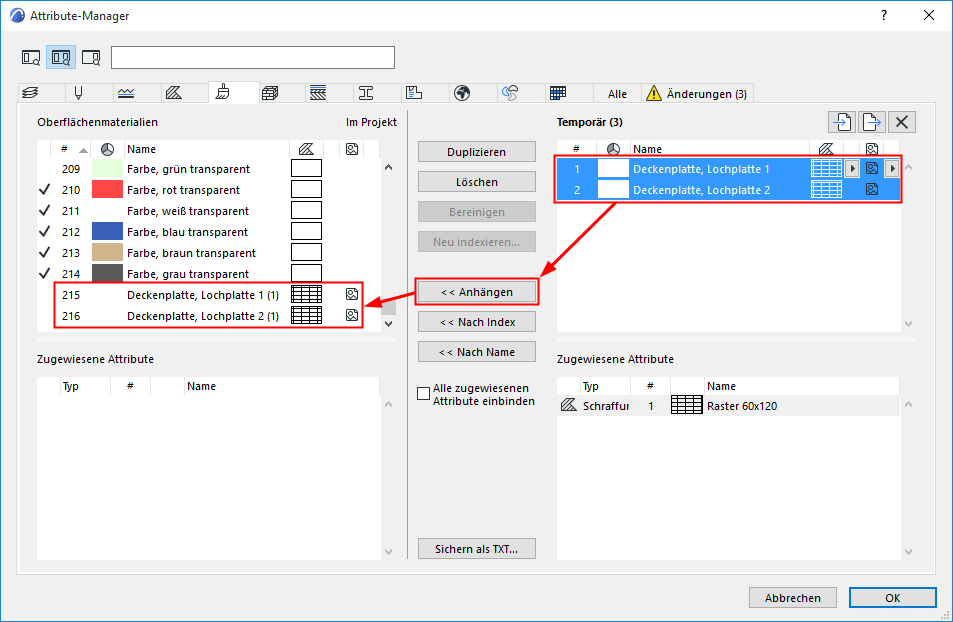Click texture column header in Temporär list
This screenshot has width=953, height=622.
pos(872,149)
